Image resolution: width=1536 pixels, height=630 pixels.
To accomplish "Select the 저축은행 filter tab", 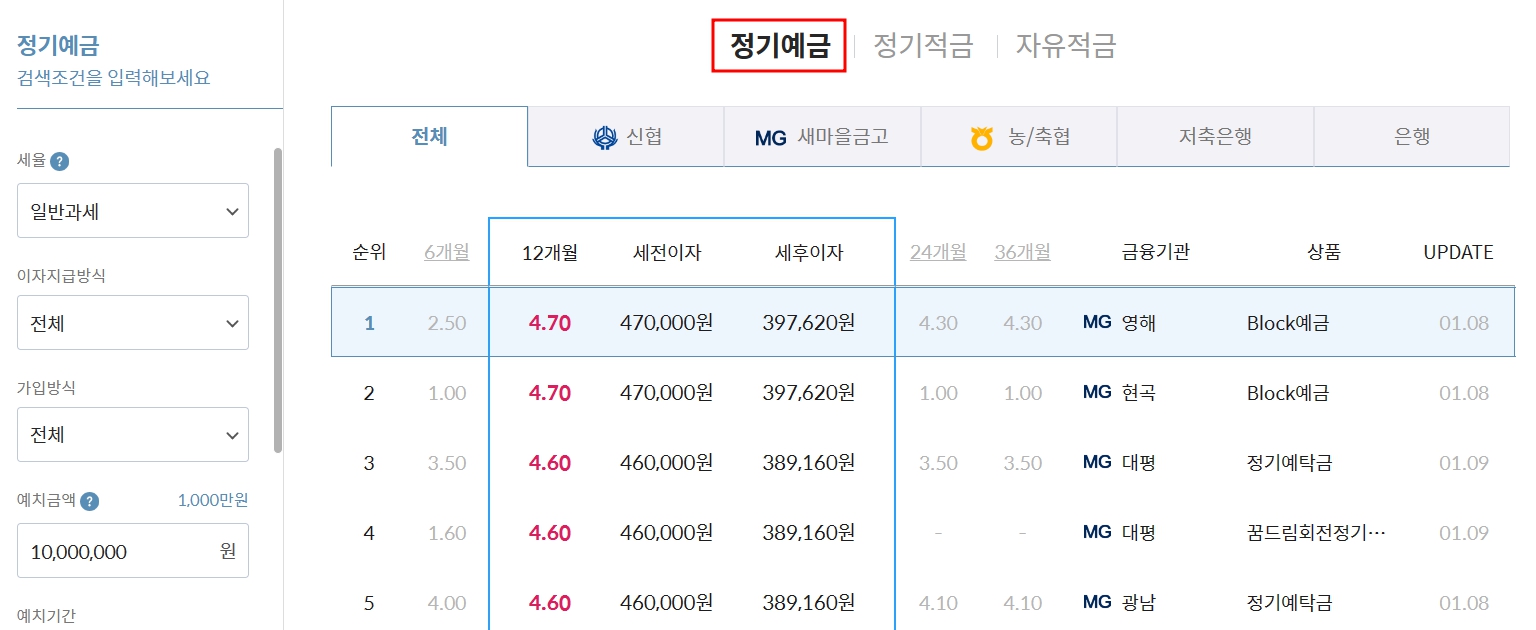I will click(1215, 136).
